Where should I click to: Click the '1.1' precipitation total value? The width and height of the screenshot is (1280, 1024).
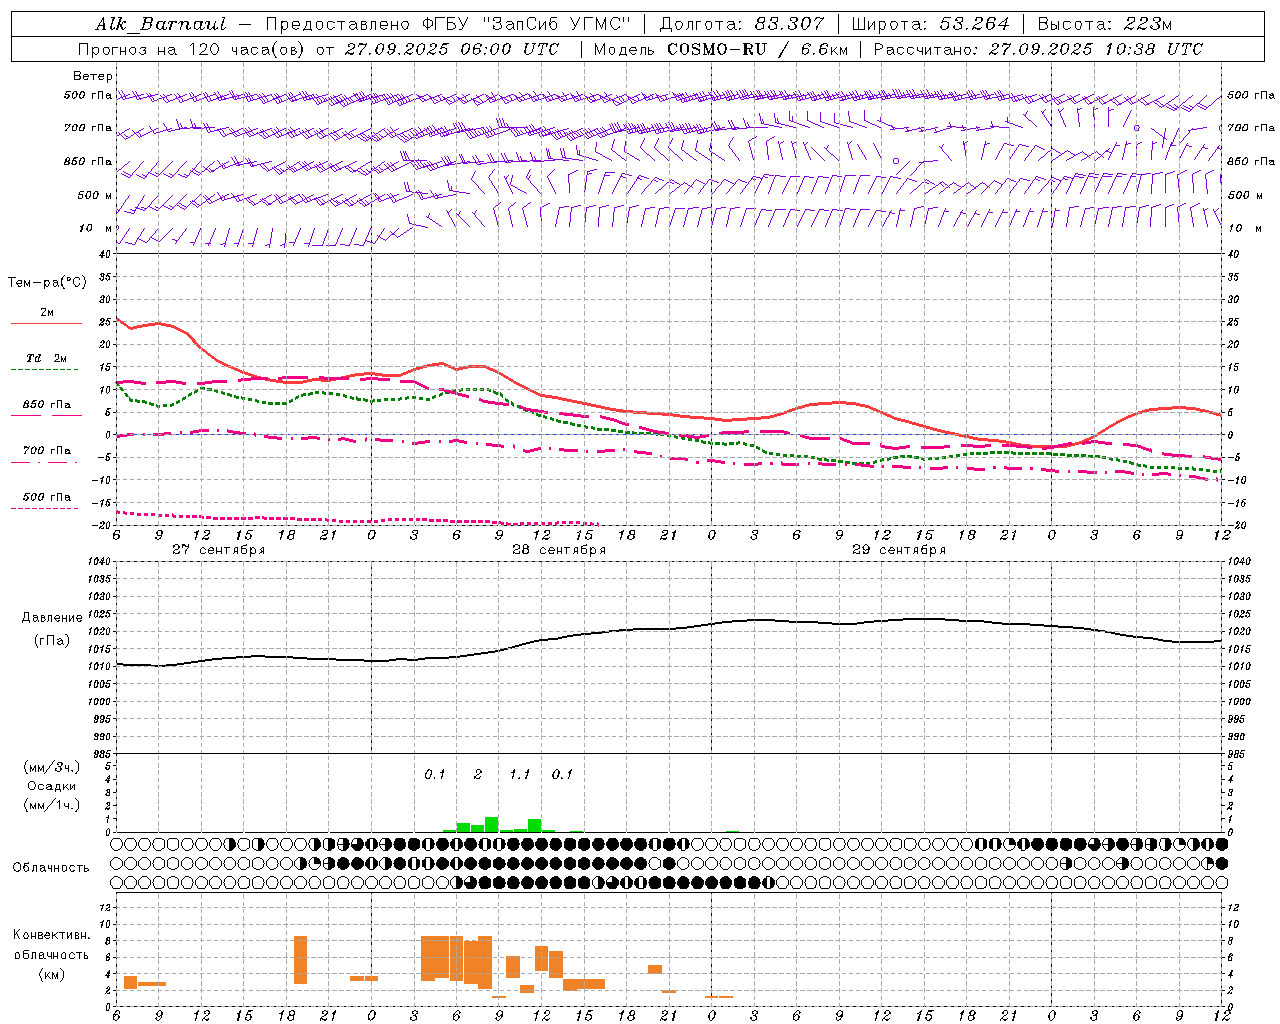[519, 775]
